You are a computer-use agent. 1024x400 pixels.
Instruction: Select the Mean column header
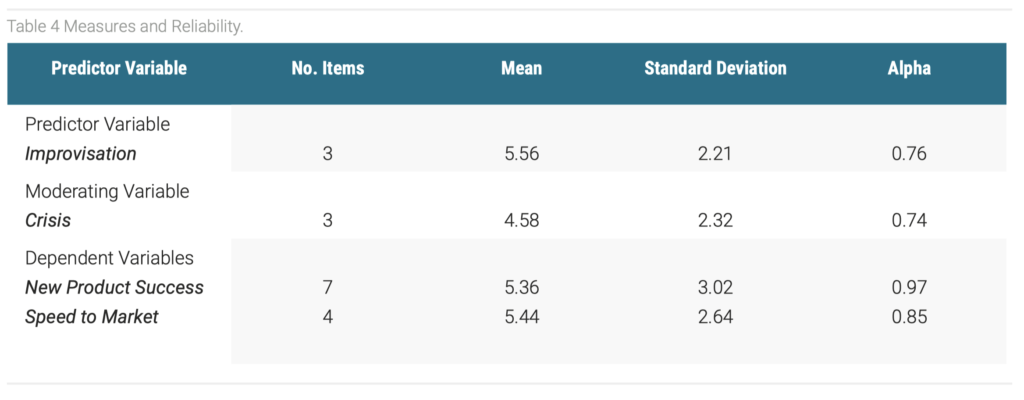[522, 68]
